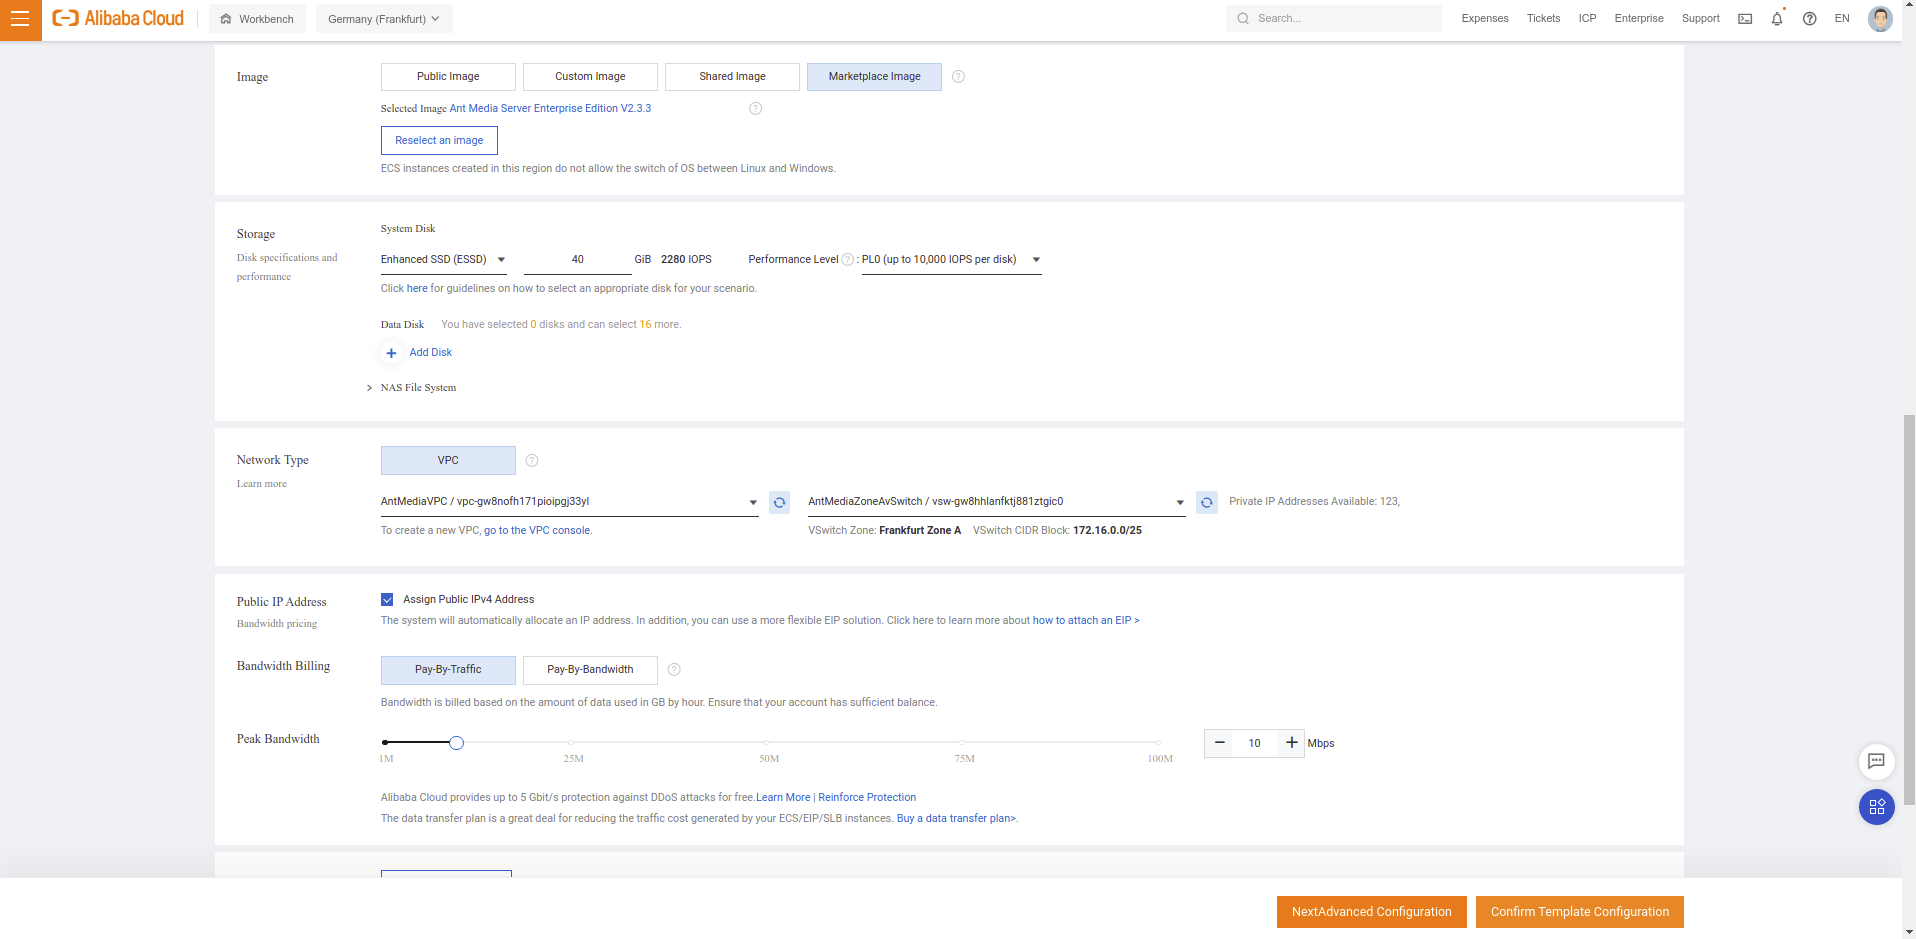Open Learn more under Network Type
The width and height of the screenshot is (1916, 939).
[261, 483]
